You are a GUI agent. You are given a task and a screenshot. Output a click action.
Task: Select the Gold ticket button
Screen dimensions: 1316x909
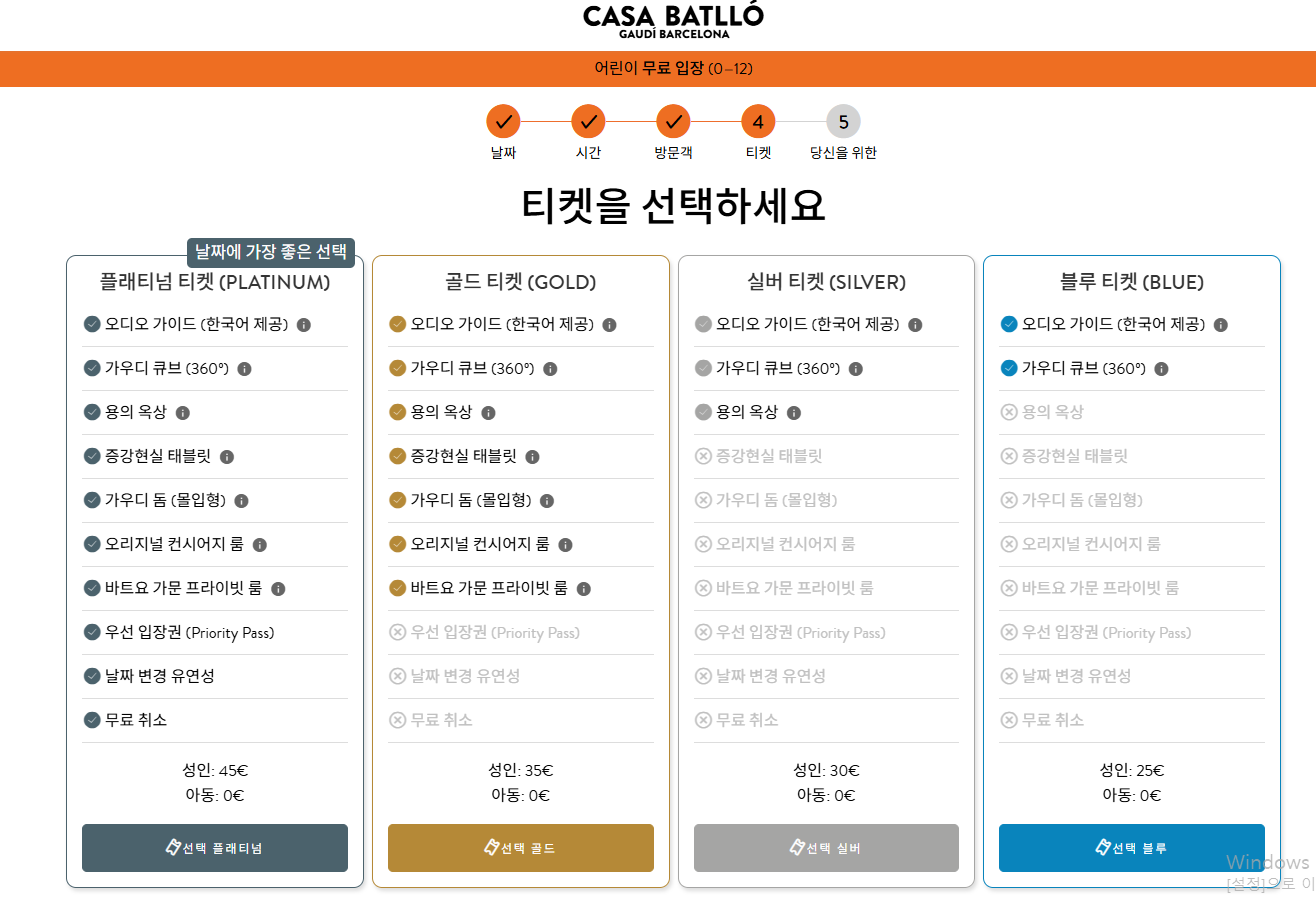[x=521, y=848]
